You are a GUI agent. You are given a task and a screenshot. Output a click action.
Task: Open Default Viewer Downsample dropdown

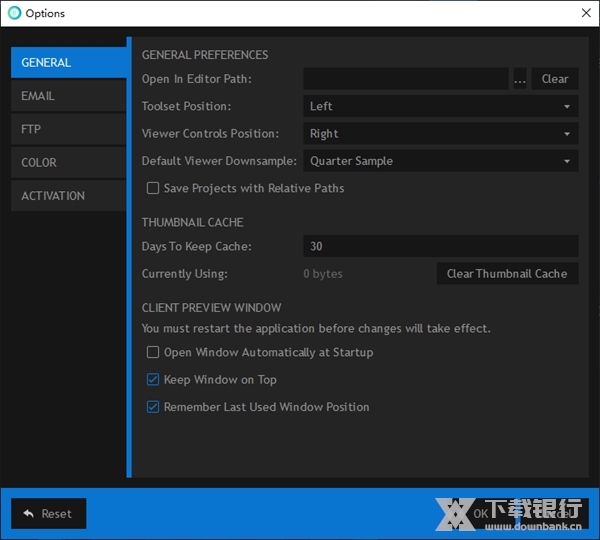pyautogui.click(x=440, y=161)
